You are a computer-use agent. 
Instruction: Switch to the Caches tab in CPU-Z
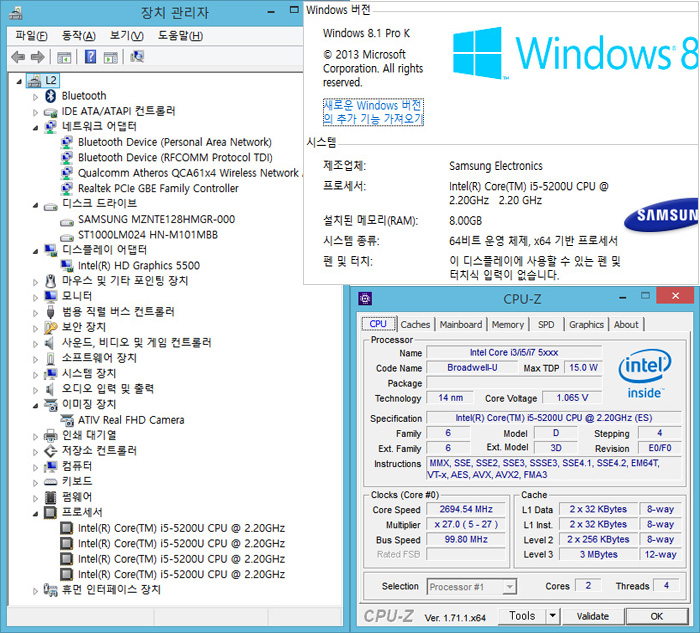pos(415,325)
